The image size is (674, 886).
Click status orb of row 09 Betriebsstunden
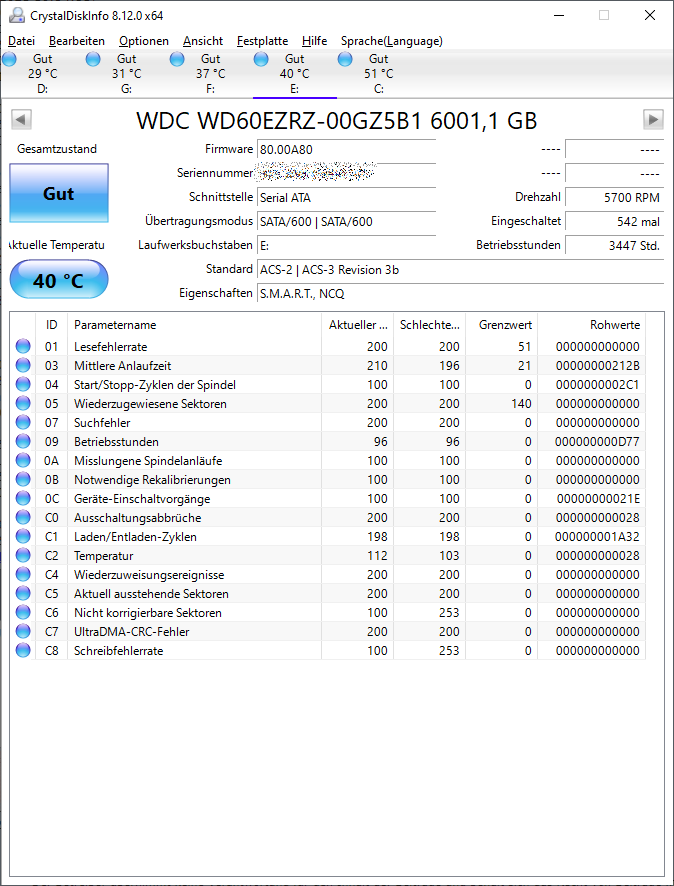[23, 442]
